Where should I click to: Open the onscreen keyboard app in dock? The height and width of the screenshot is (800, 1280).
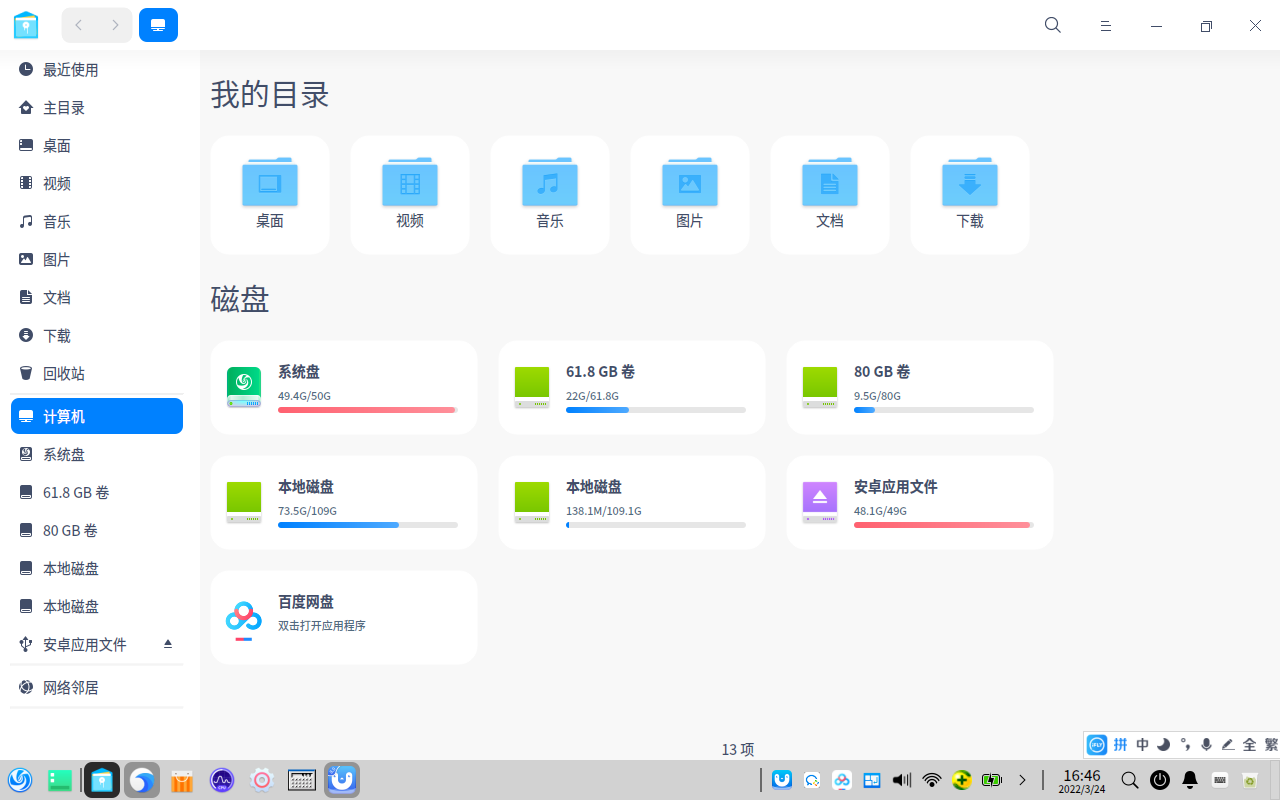[x=302, y=780]
